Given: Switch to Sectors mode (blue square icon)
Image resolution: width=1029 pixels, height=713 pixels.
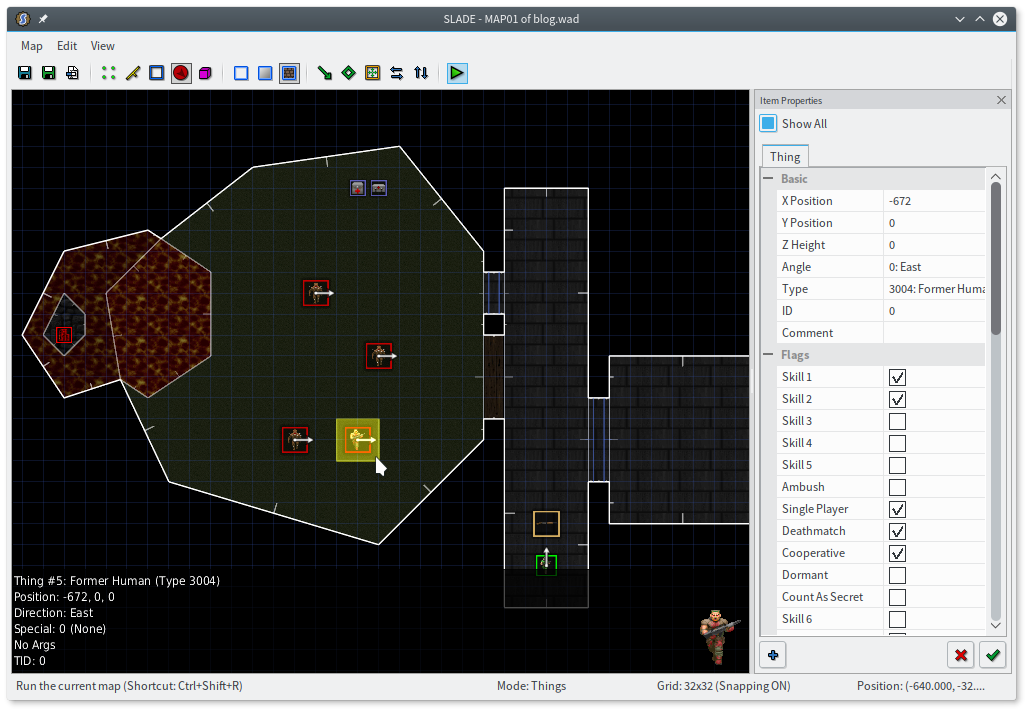Looking at the screenshot, I should click(x=156, y=73).
